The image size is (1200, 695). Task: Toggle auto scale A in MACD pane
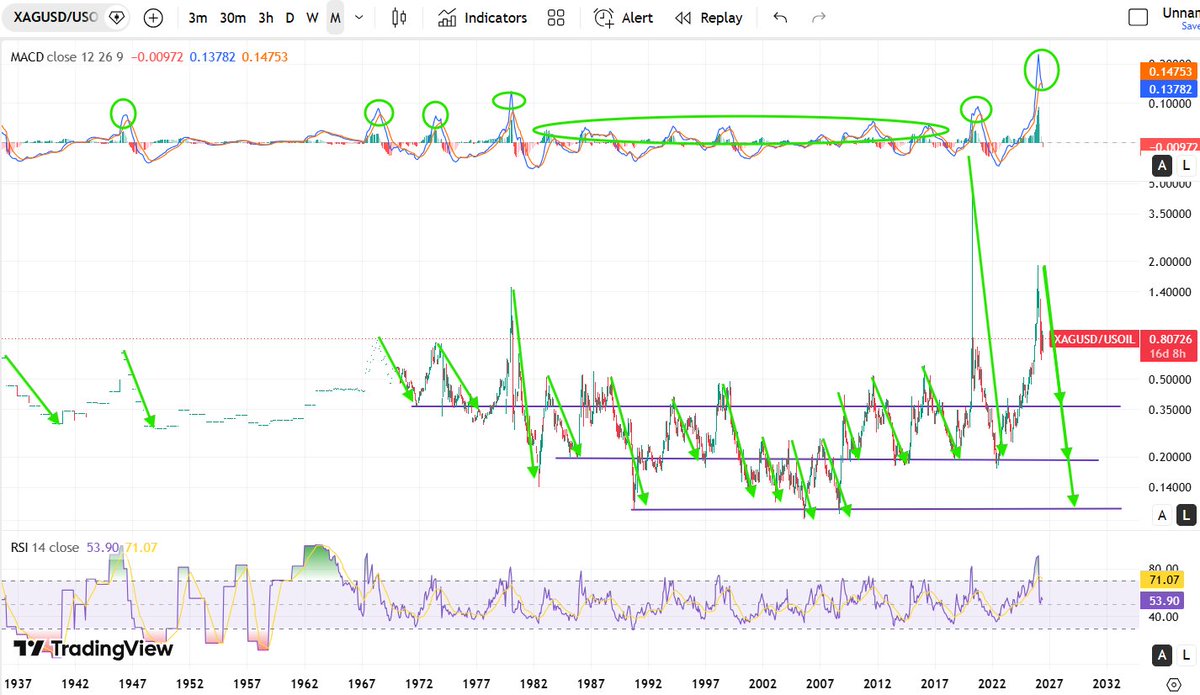coord(1162,166)
